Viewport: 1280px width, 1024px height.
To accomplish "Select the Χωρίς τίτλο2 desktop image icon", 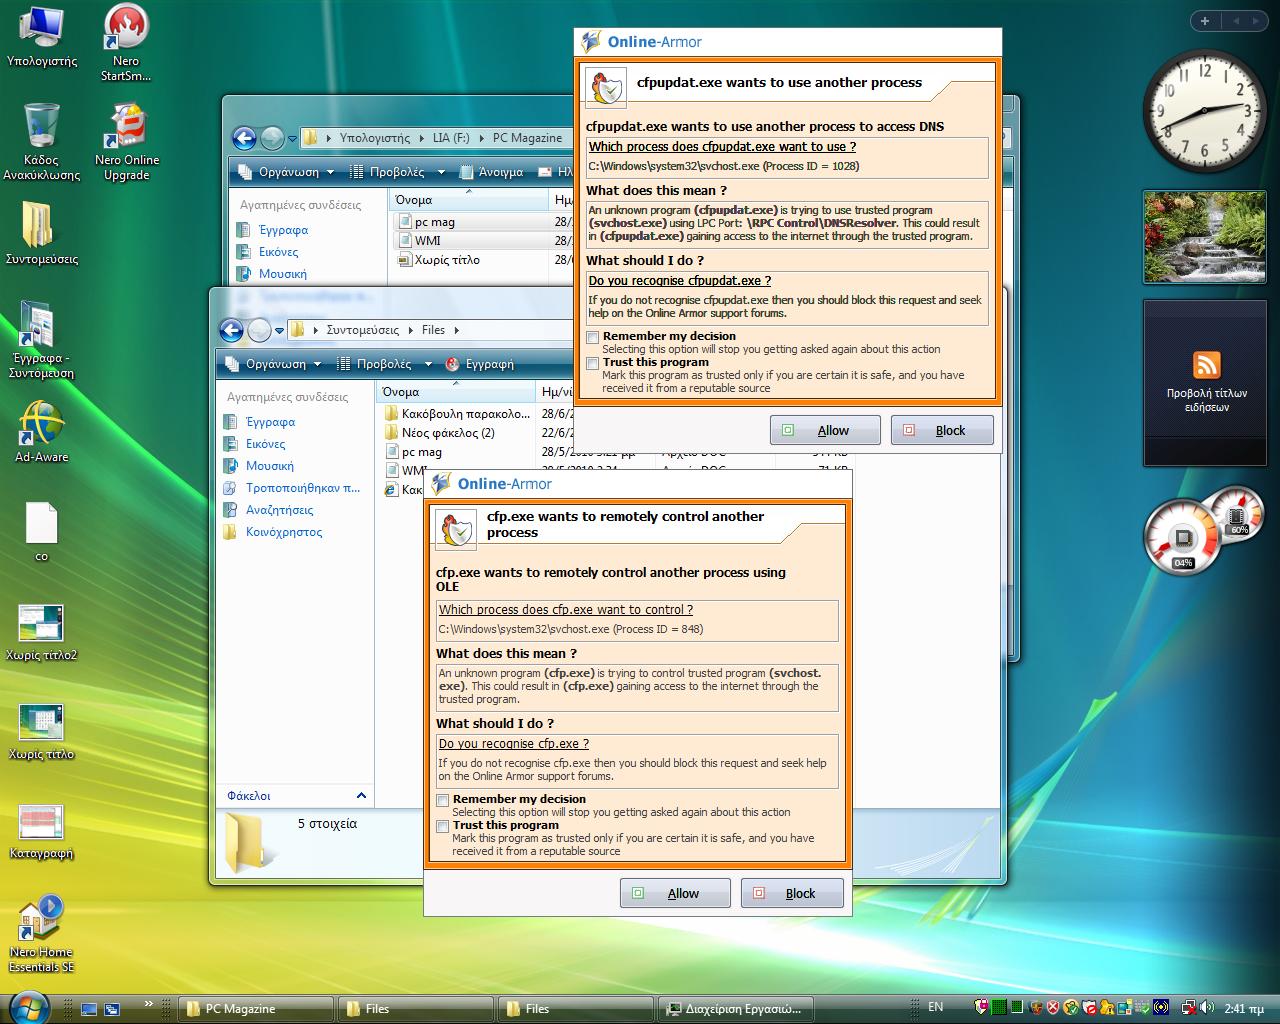I will coord(41,632).
